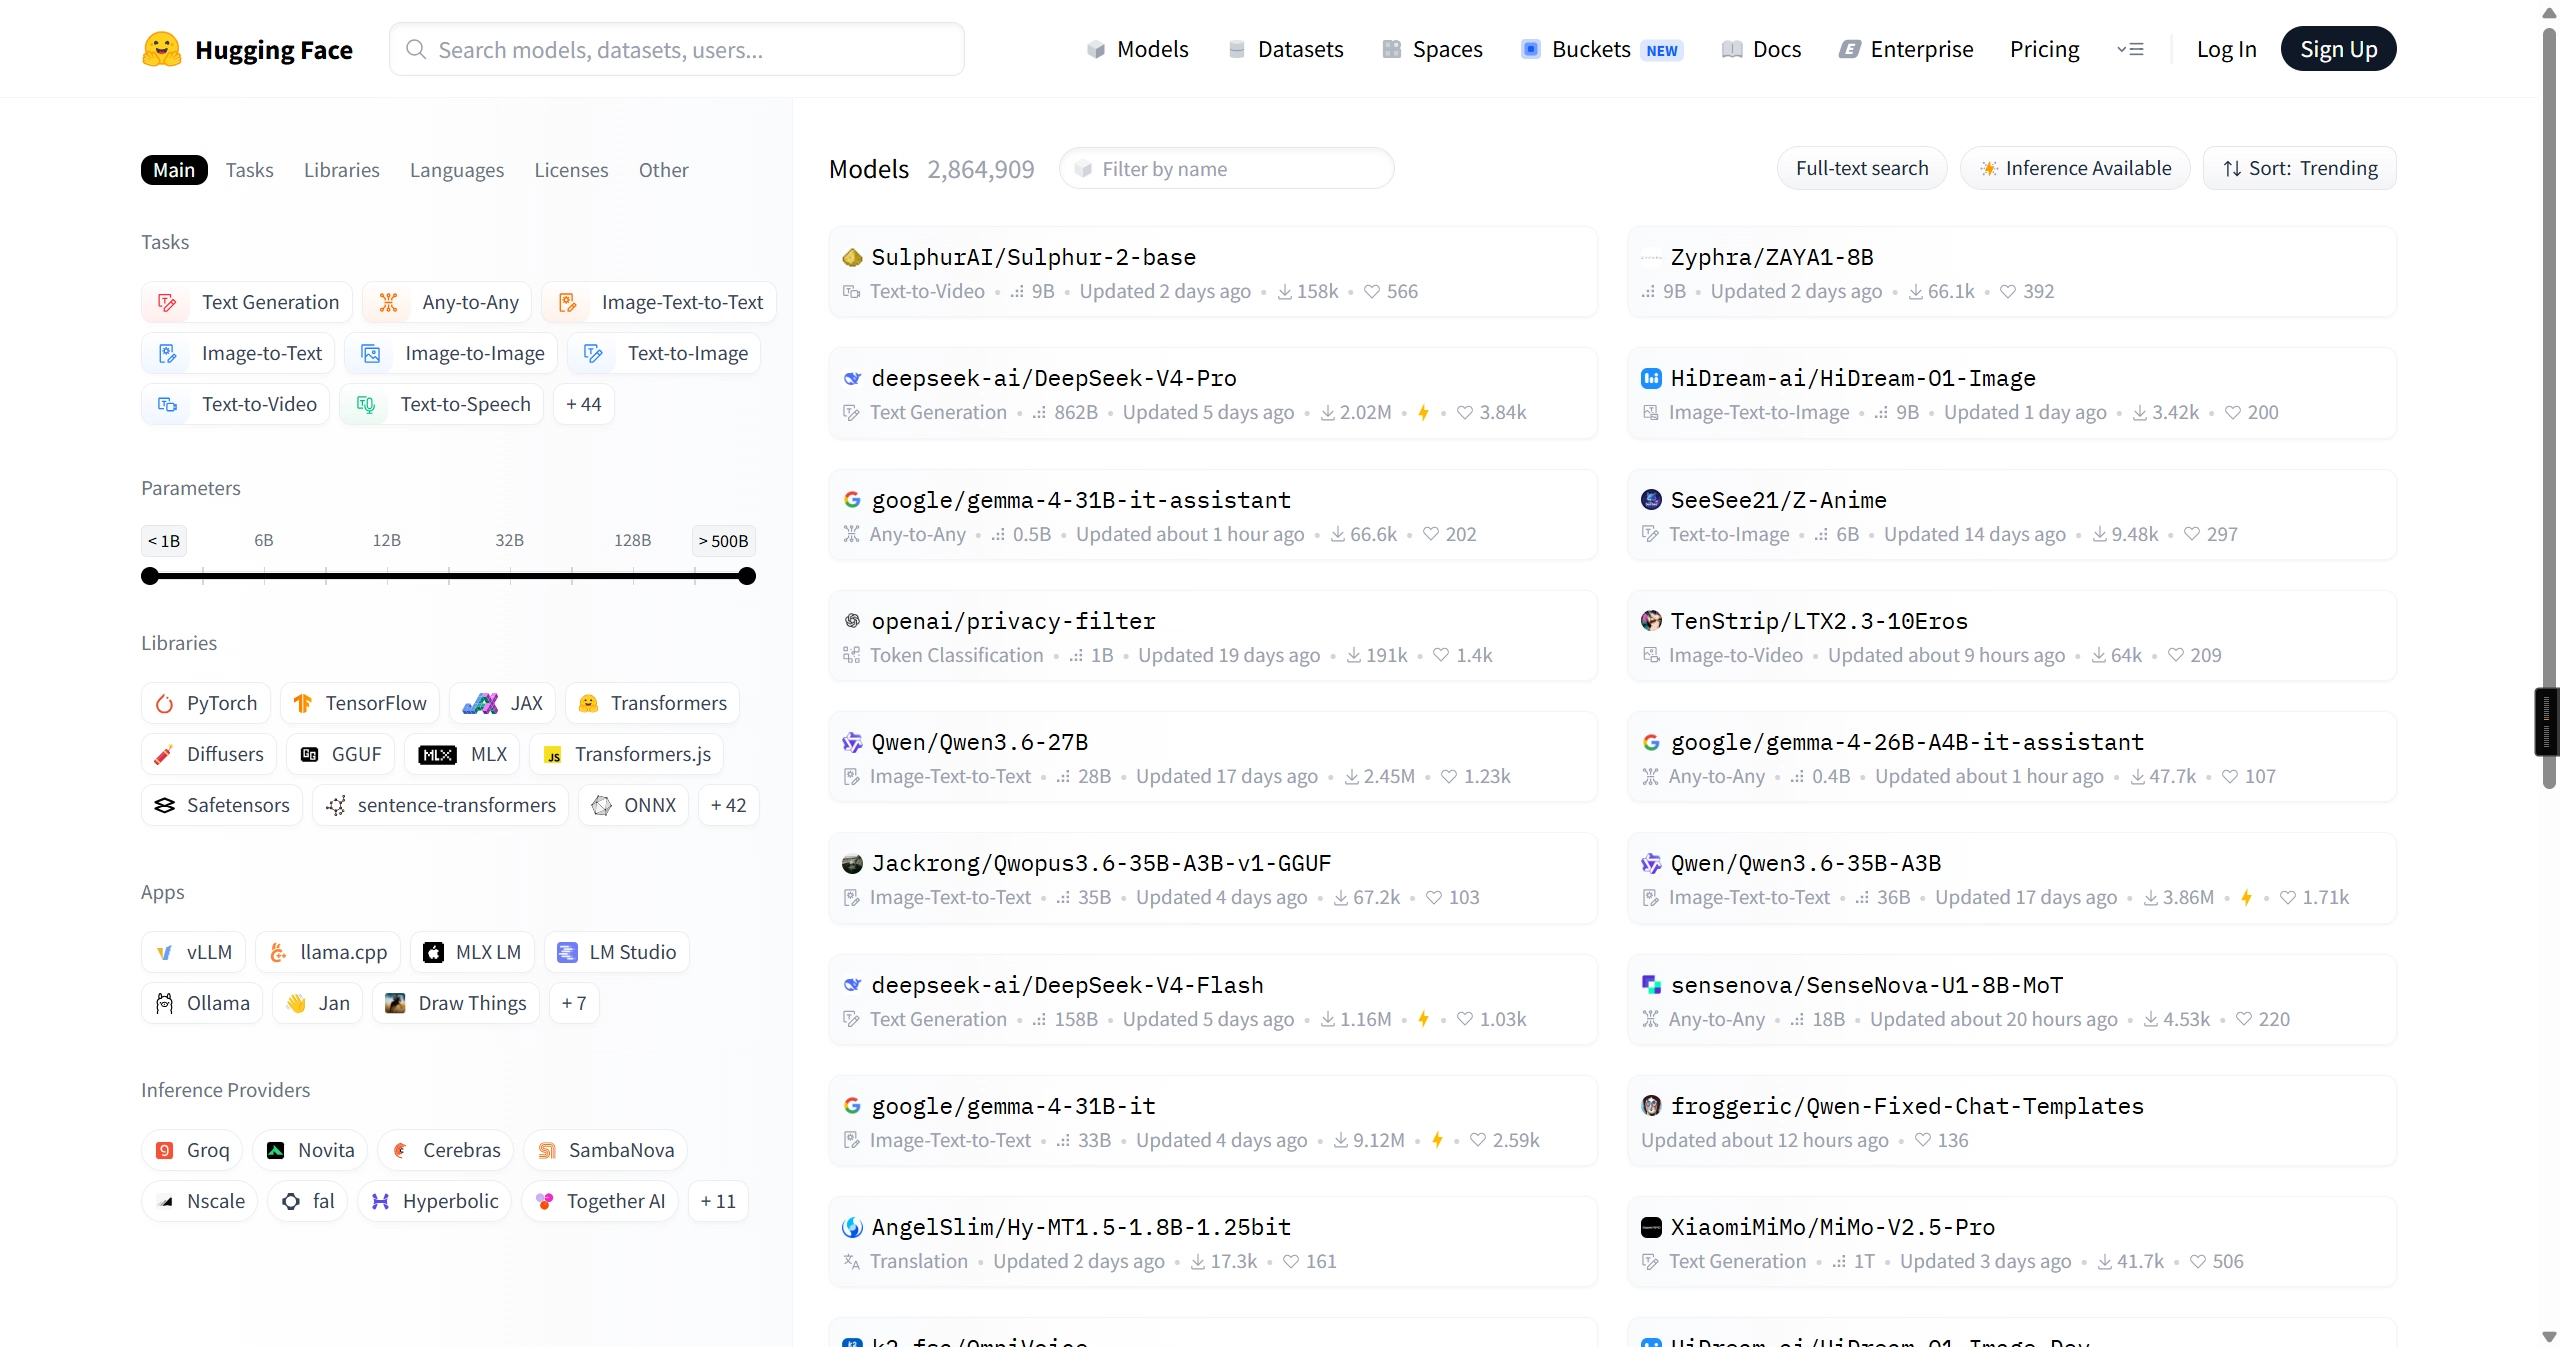The width and height of the screenshot is (2560, 1347).
Task: Click the froggeric avatar icon
Action: click(x=1651, y=1106)
